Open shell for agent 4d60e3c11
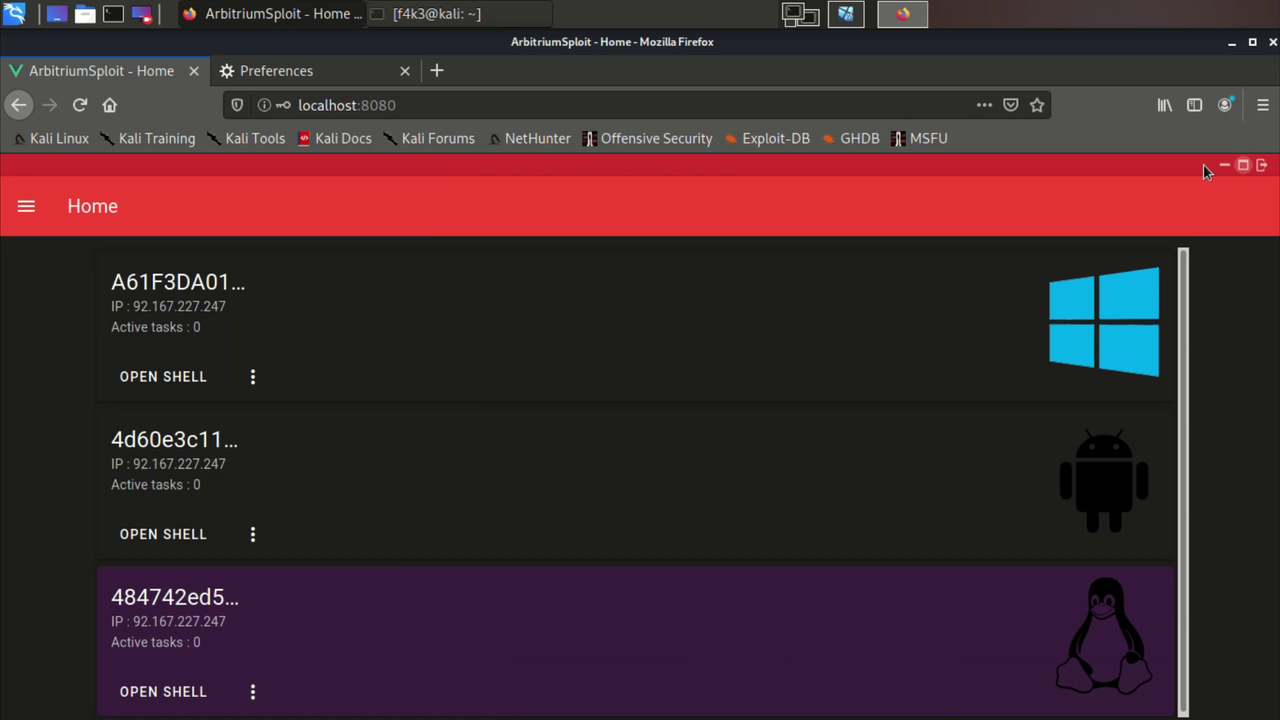Image resolution: width=1280 pixels, height=720 pixels. point(163,534)
